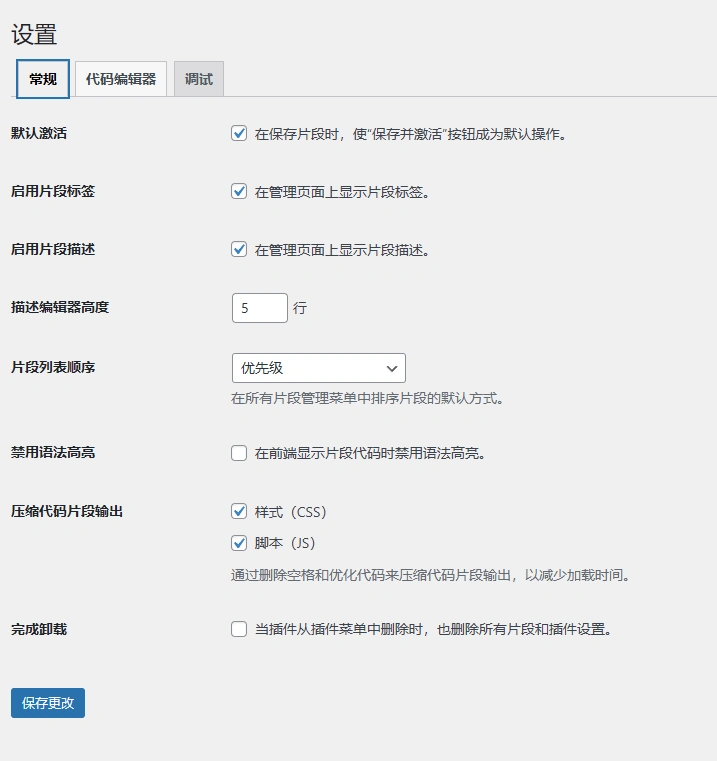This screenshot has height=761, width=717.
Task: Toggle the 默认激活 checkbox
Action: point(239,133)
